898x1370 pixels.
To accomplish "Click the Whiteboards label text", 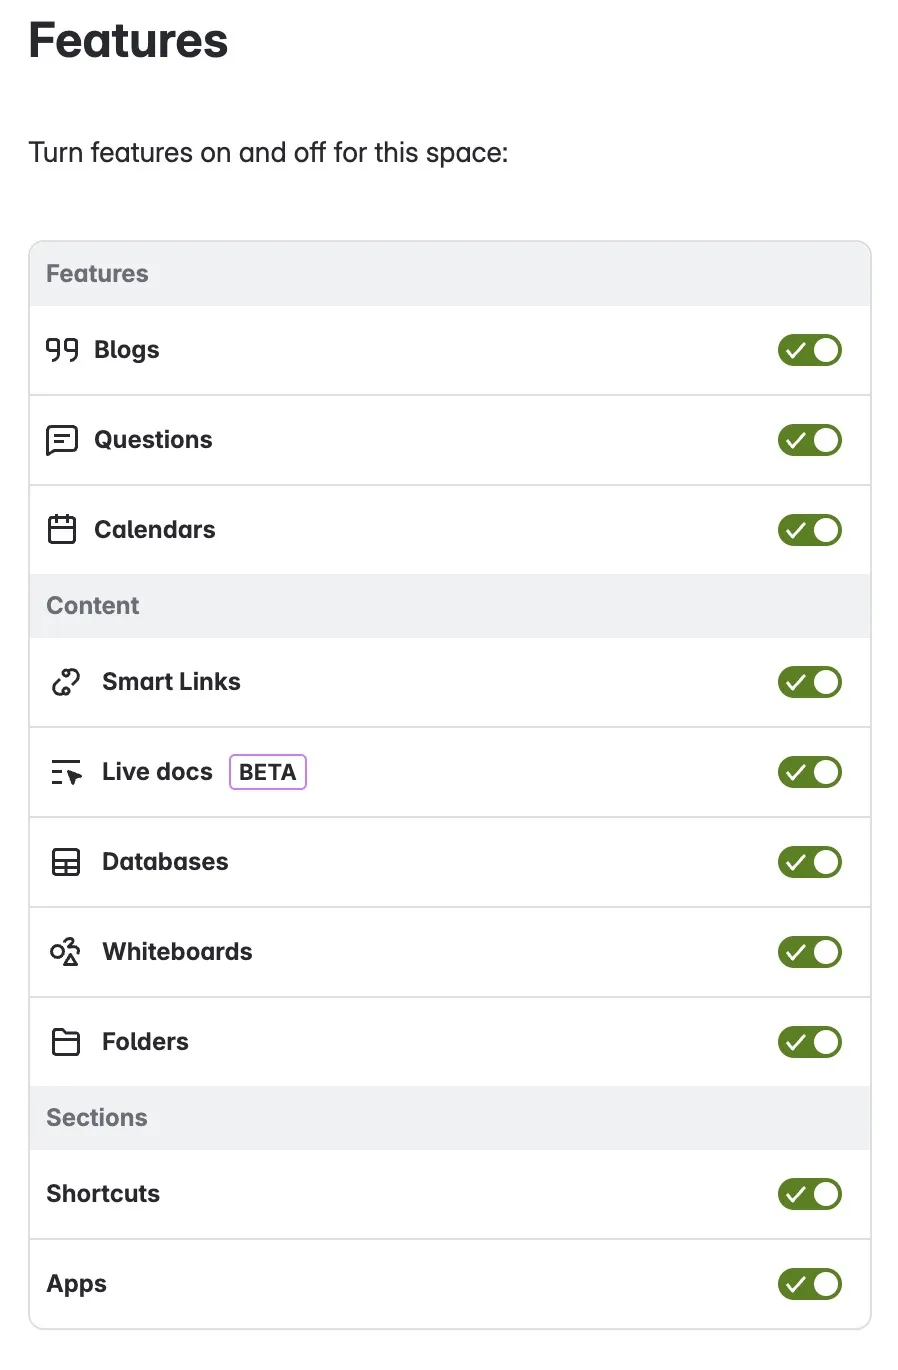I will (177, 951).
